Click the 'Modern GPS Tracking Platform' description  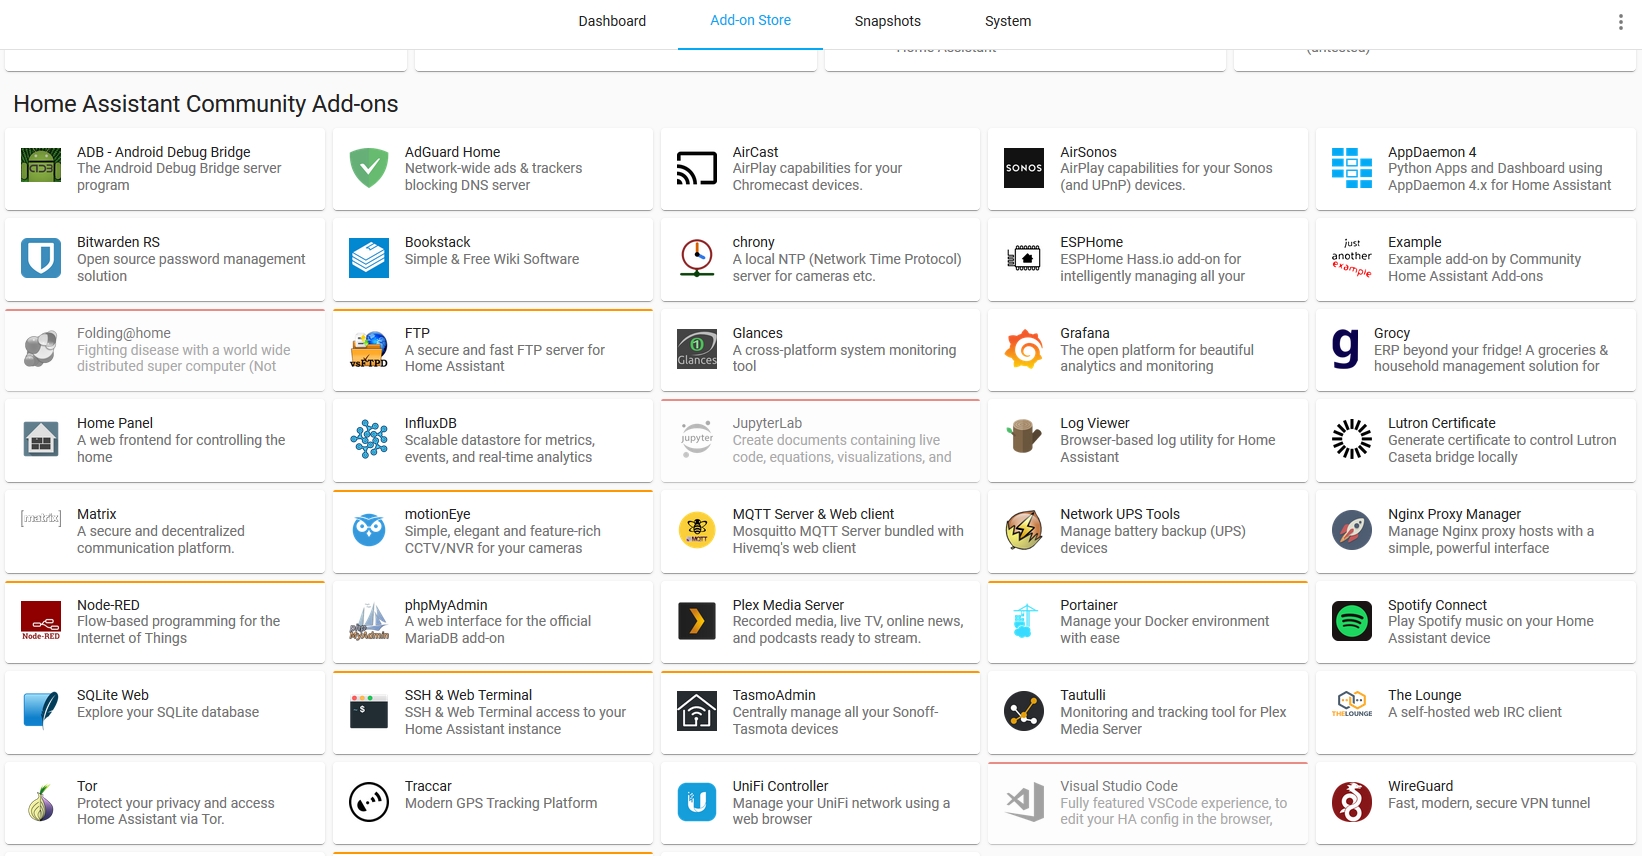pos(501,803)
